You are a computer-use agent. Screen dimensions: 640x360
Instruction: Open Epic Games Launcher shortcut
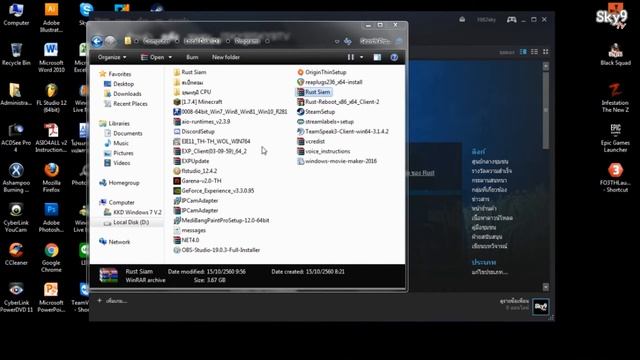(616, 137)
